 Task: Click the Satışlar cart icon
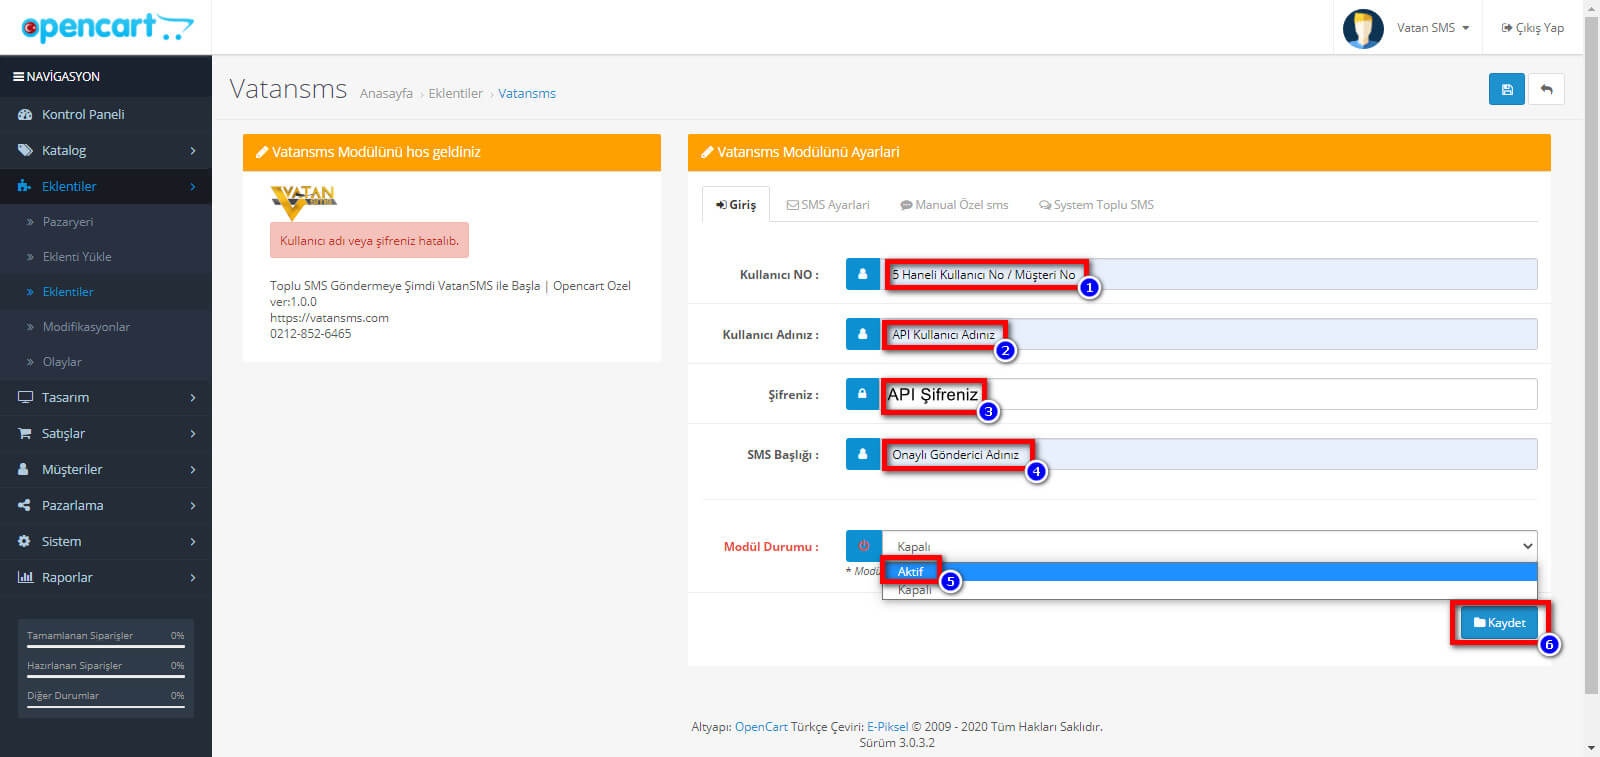pyautogui.click(x=25, y=433)
